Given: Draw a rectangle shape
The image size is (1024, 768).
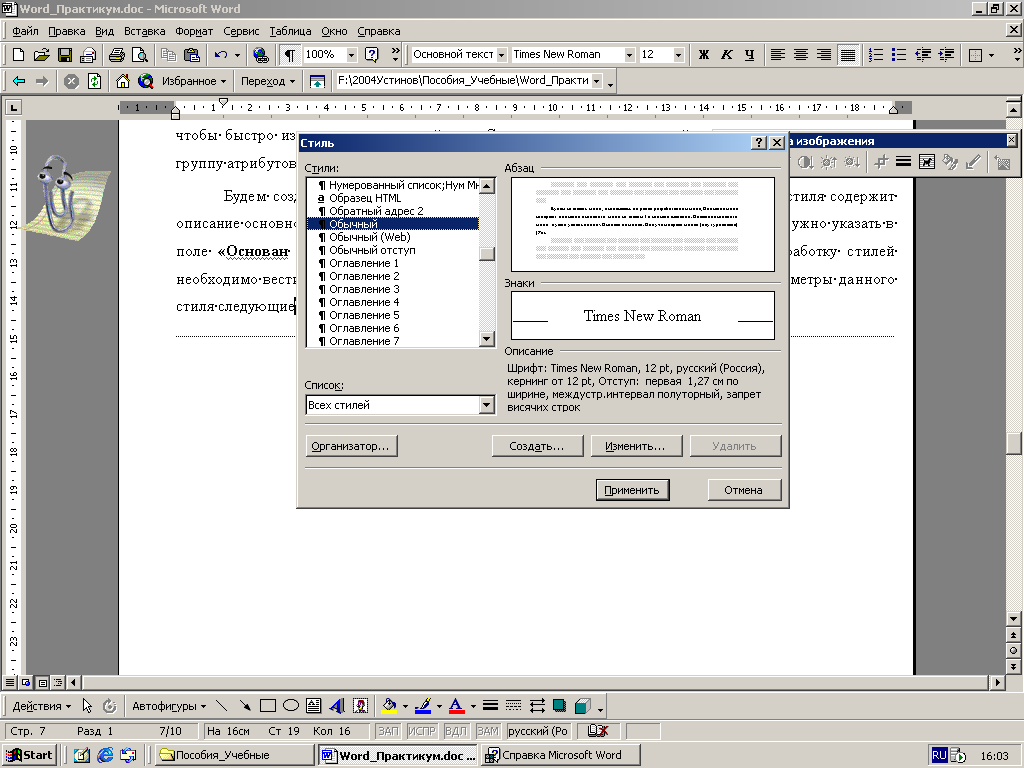Looking at the screenshot, I should tap(268, 706).
